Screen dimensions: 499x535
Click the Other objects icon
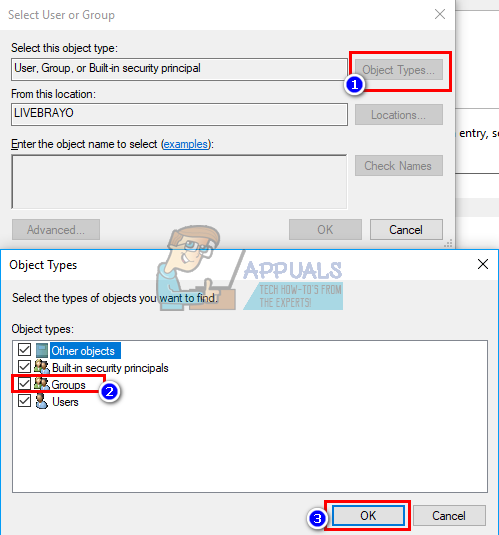coord(42,350)
